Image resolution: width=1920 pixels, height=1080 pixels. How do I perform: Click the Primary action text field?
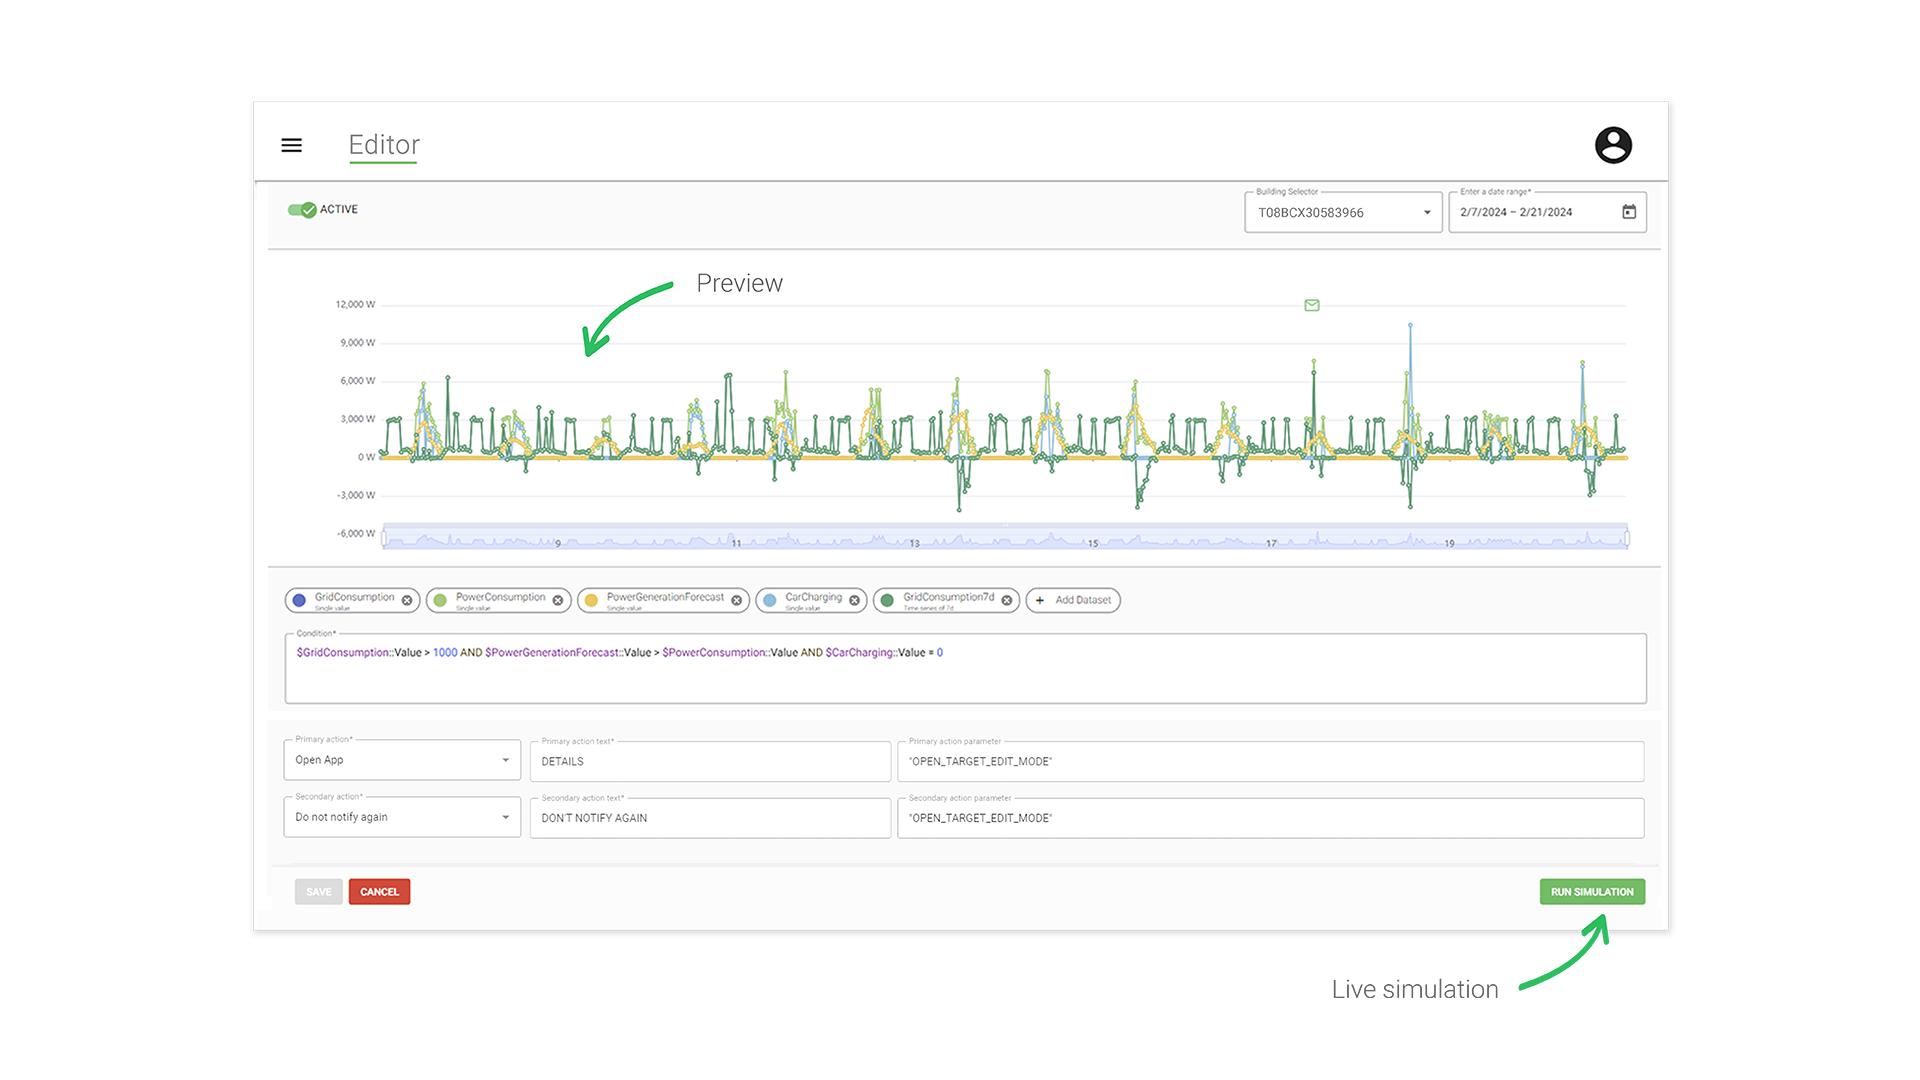(710, 762)
